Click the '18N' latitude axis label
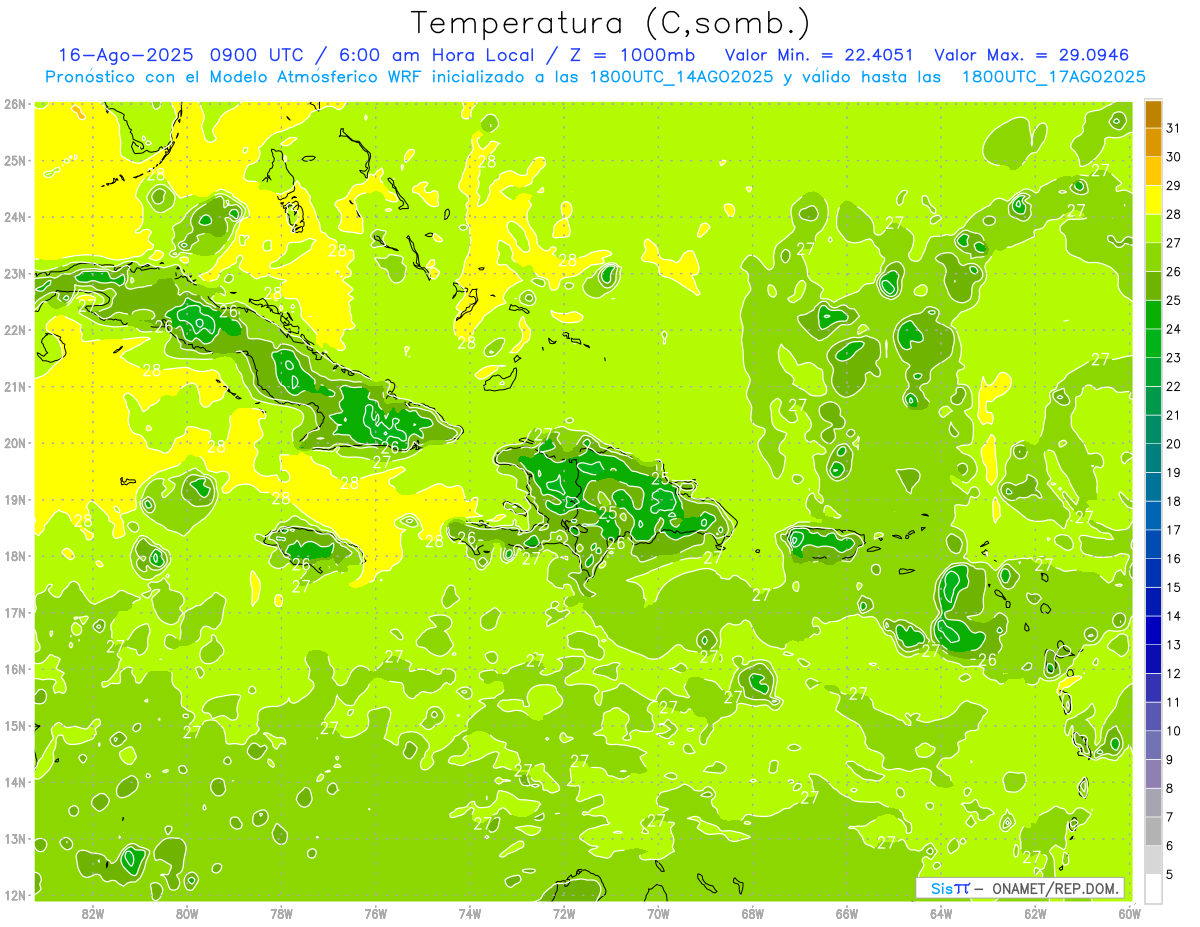This screenshot has height=927, width=1200. (14, 556)
